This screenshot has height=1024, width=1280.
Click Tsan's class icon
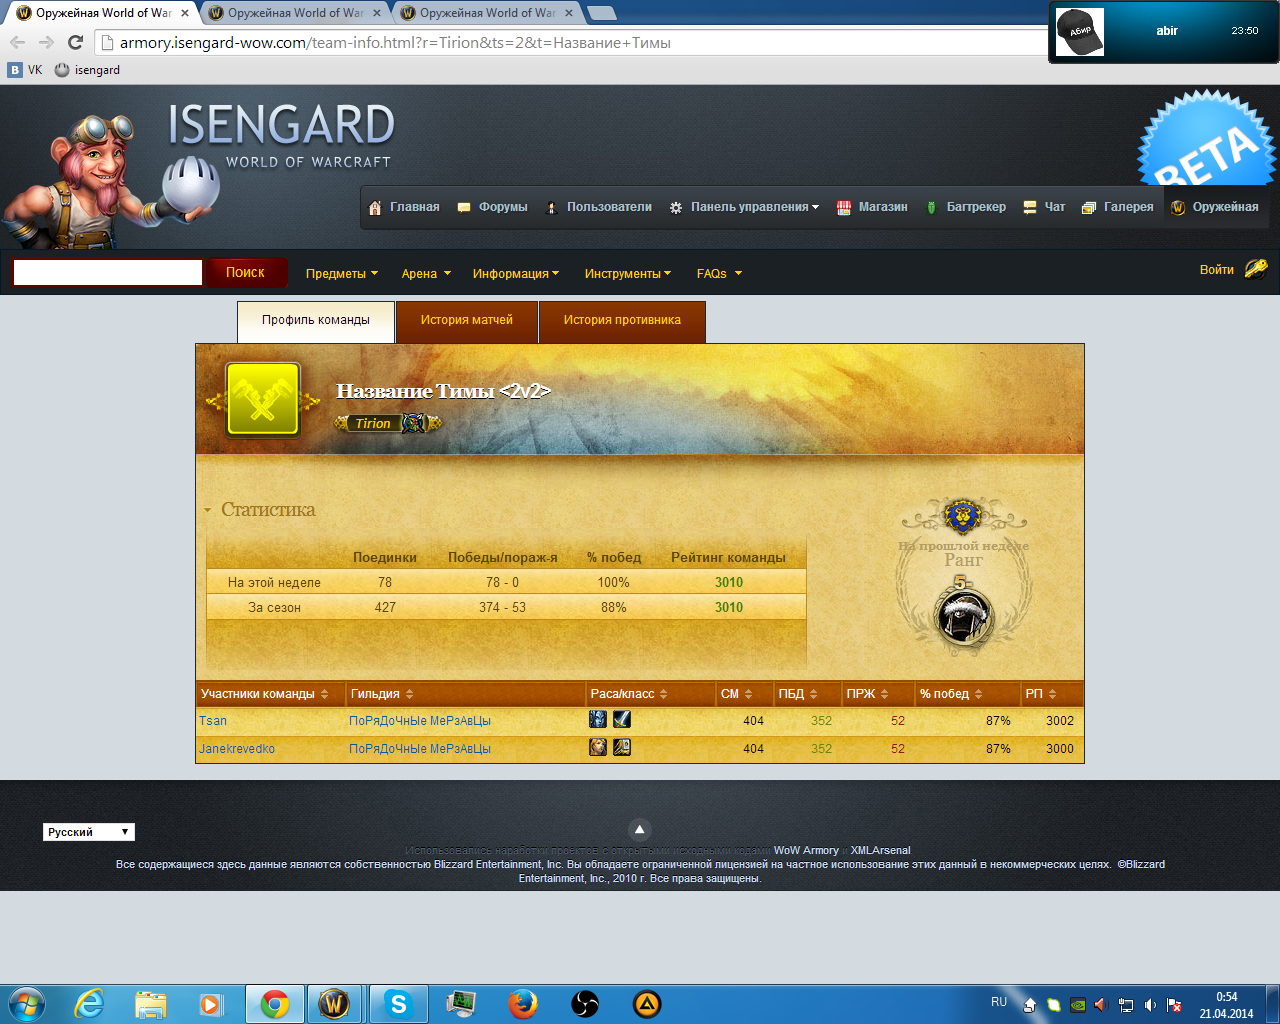click(622, 719)
